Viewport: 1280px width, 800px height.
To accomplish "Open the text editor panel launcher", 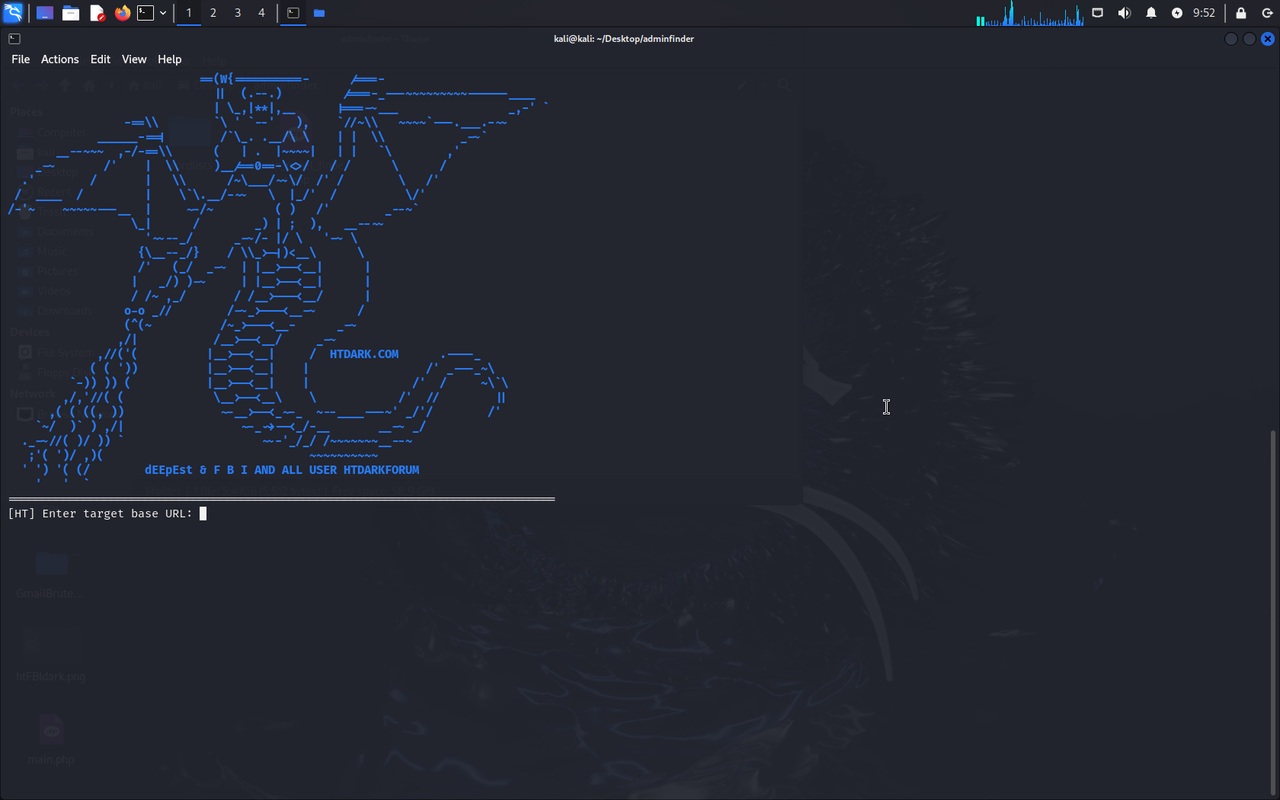I will (97, 13).
